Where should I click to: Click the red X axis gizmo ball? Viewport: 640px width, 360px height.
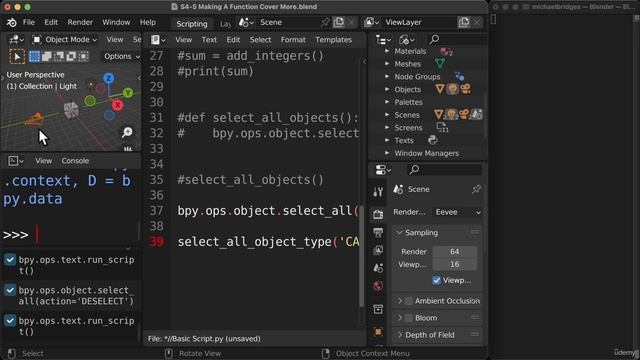coord(118,105)
